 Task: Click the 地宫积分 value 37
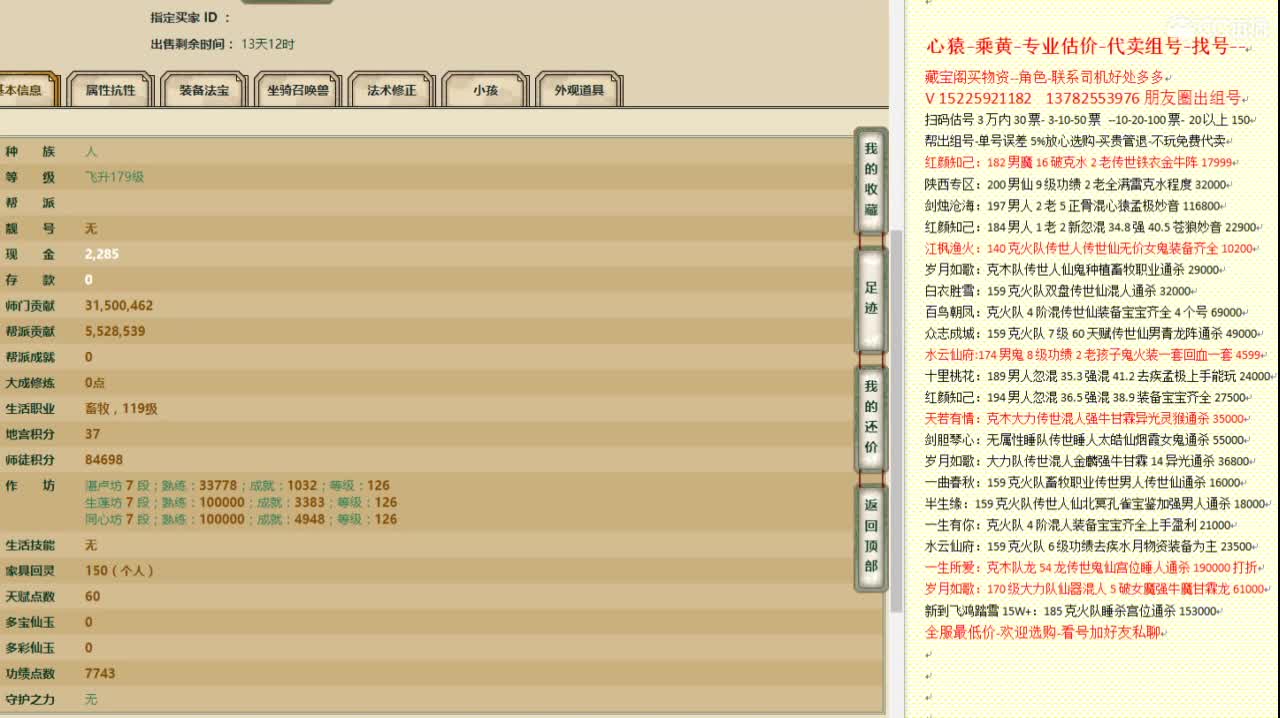(93, 434)
